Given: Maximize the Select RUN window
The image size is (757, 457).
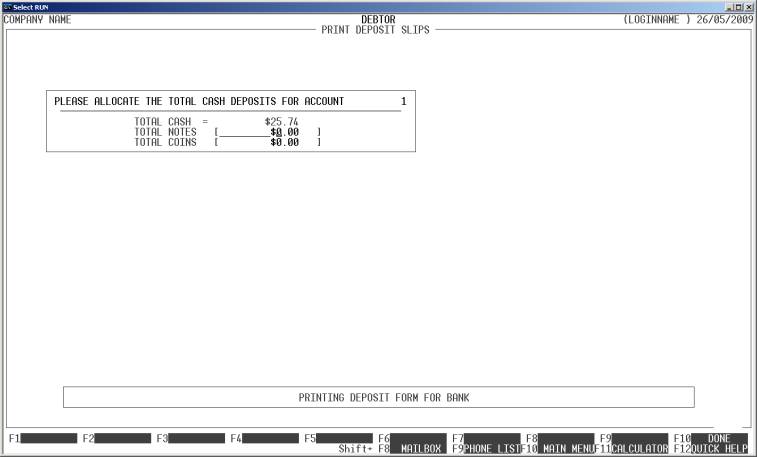Looking at the screenshot, I should (736, 6).
